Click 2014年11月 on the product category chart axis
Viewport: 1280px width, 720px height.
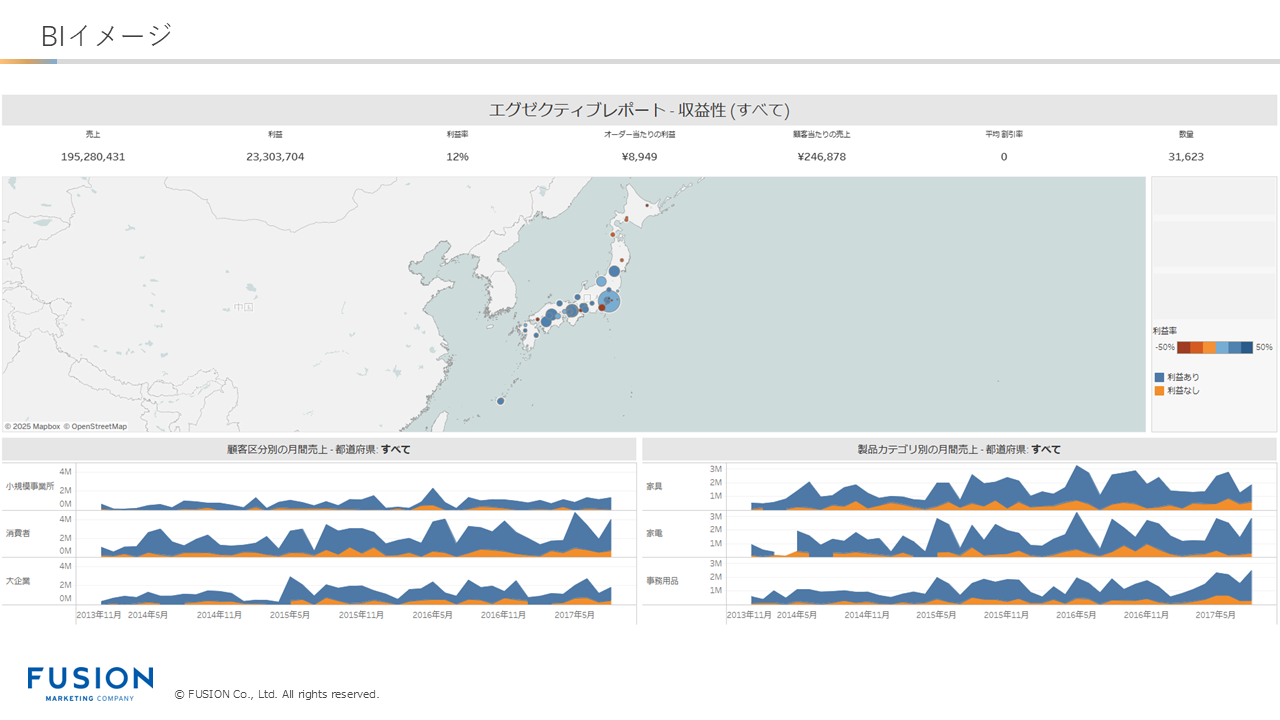867,615
